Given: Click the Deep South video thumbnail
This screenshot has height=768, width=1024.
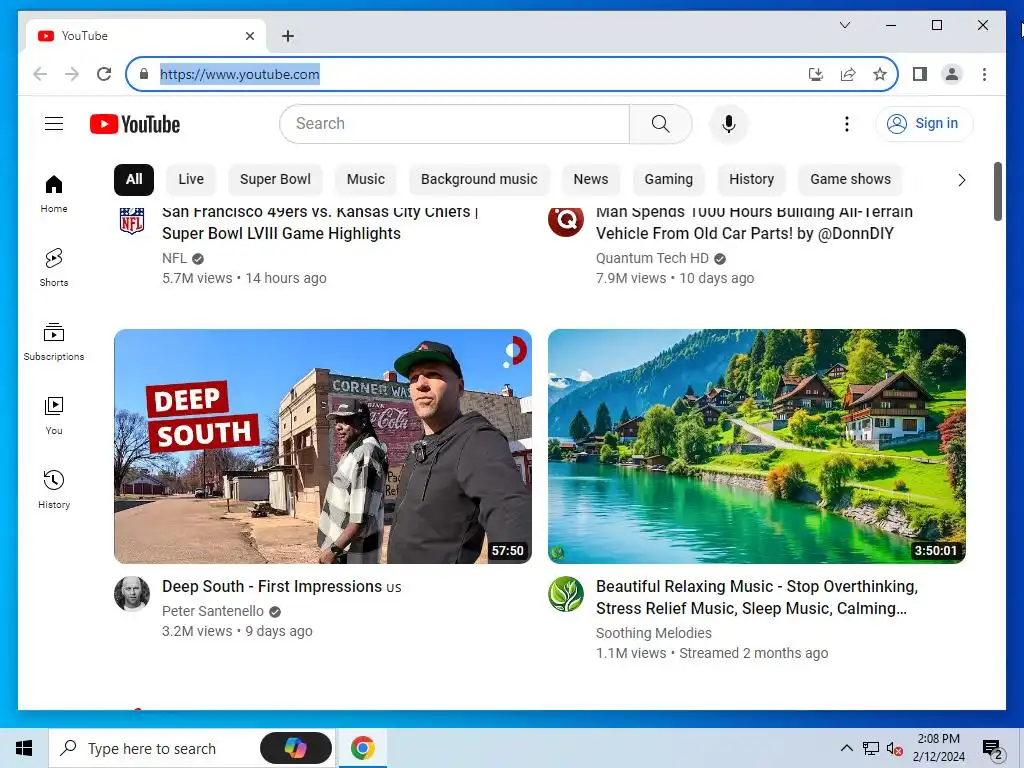Looking at the screenshot, I should (323, 446).
